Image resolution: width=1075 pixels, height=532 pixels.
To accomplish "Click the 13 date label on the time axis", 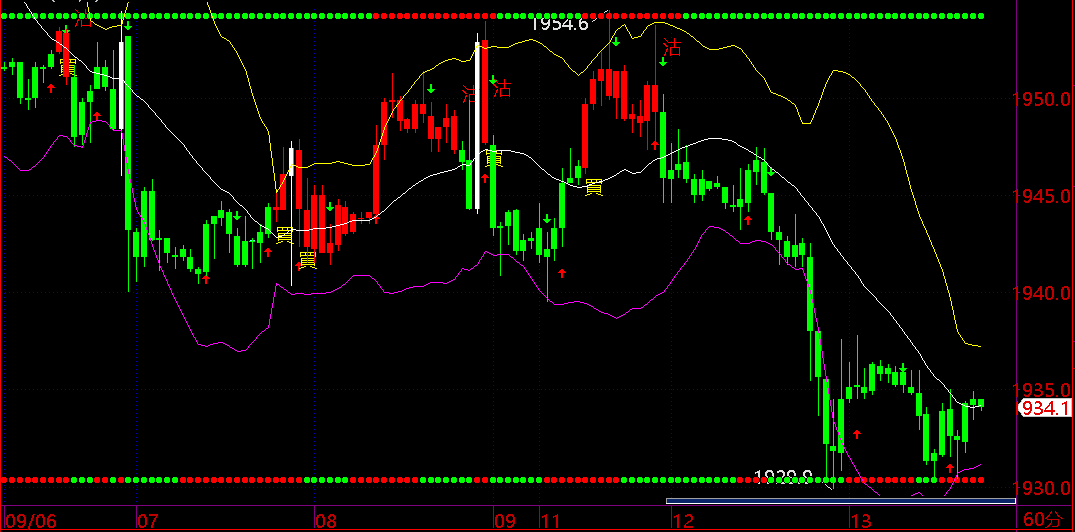I will [860, 520].
